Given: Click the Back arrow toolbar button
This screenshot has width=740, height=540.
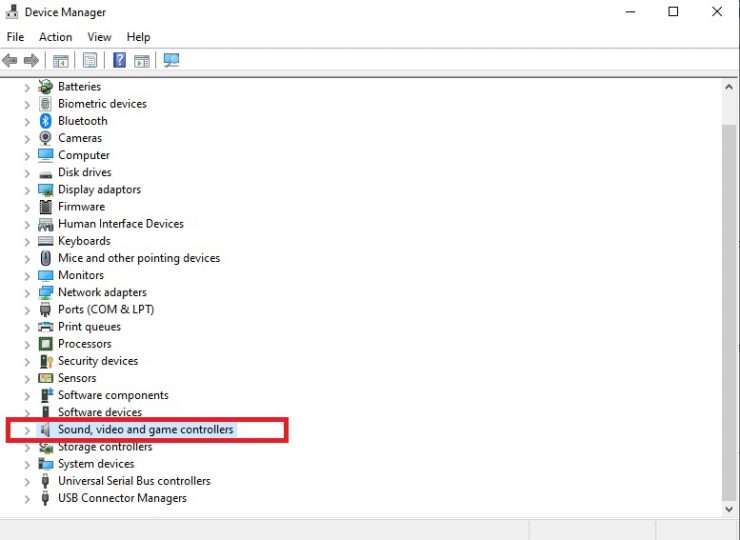Looking at the screenshot, I should [x=10, y=60].
